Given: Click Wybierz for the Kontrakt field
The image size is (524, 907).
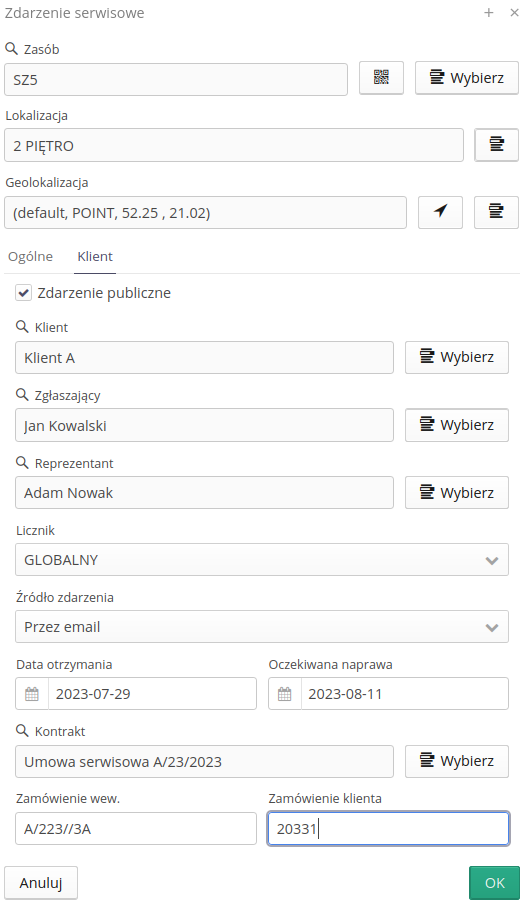Looking at the screenshot, I should click(x=457, y=761).
